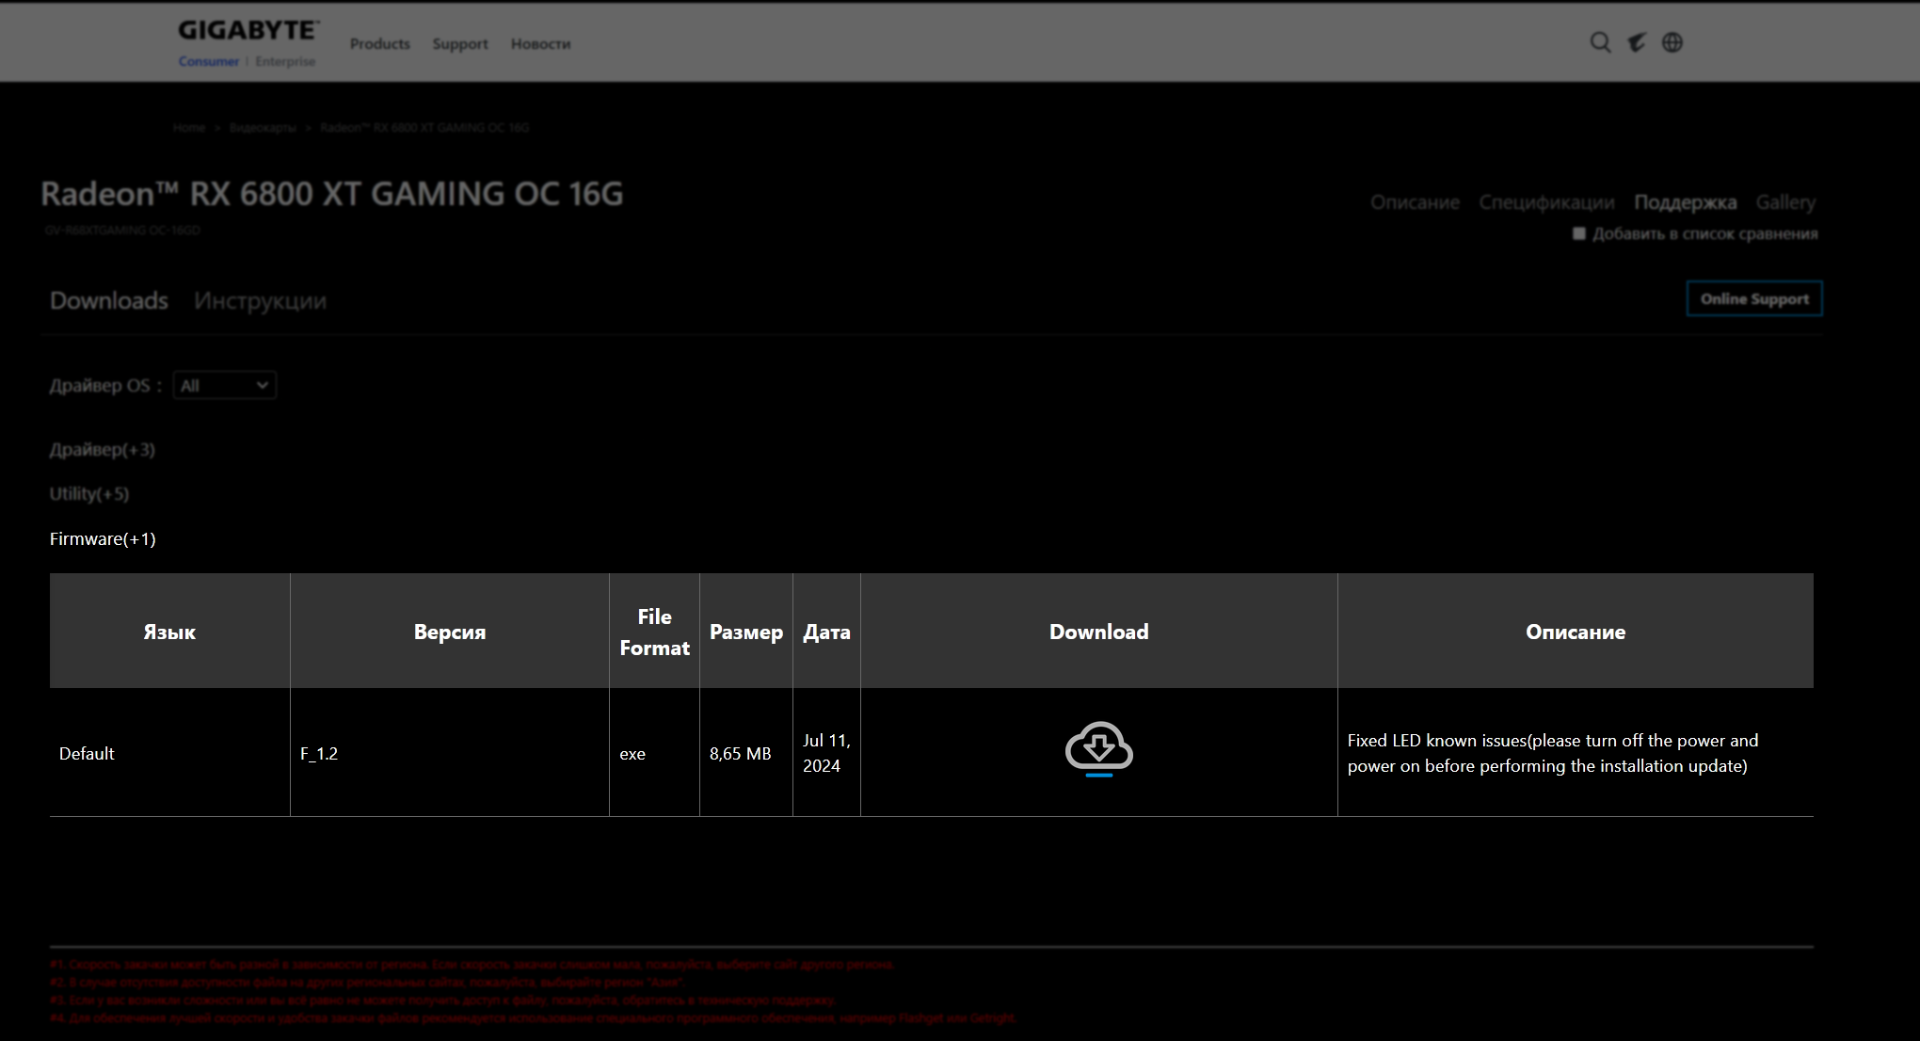Open the Gallery section link
Viewport: 1920px width, 1041px height.
pyautogui.click(x=1785, y=203)
